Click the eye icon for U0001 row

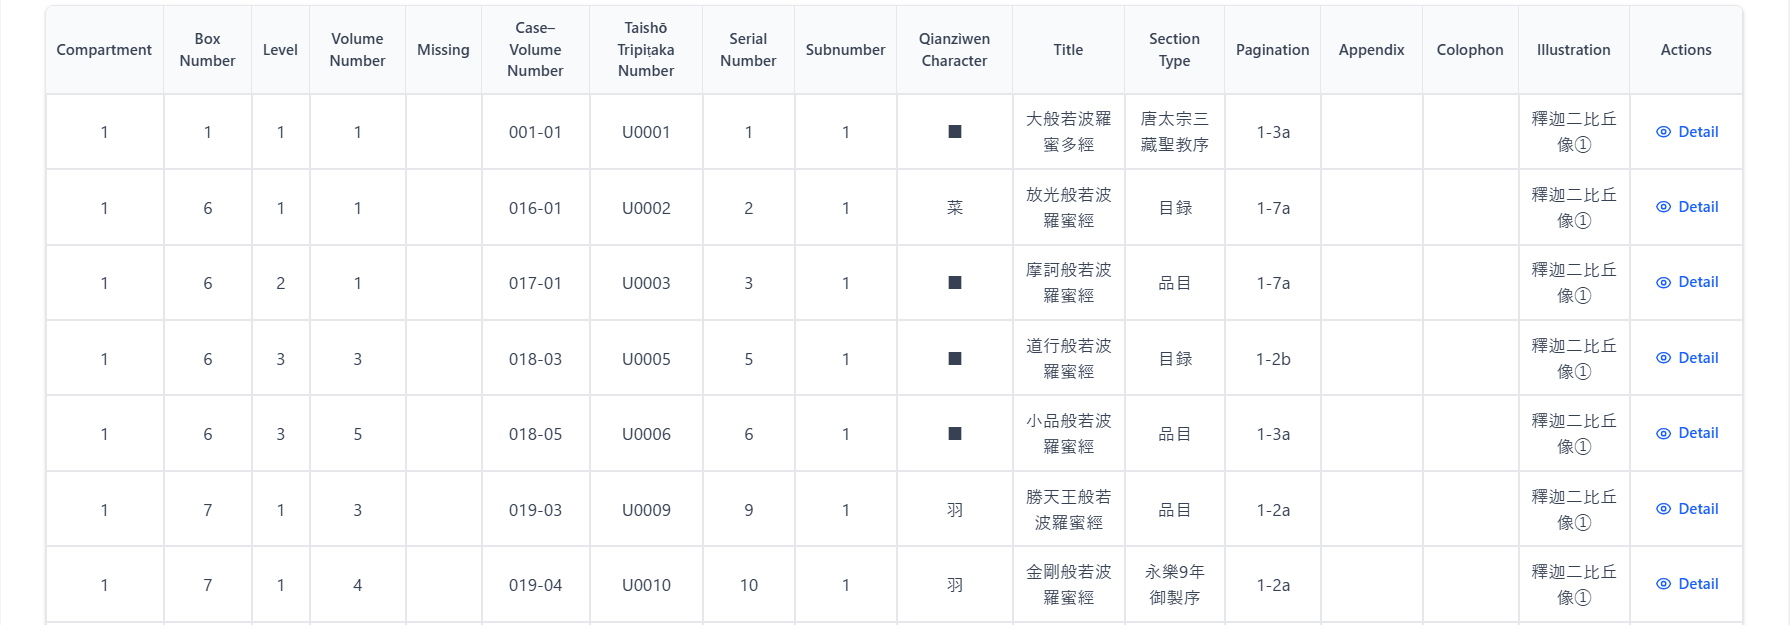(1663, 132)
